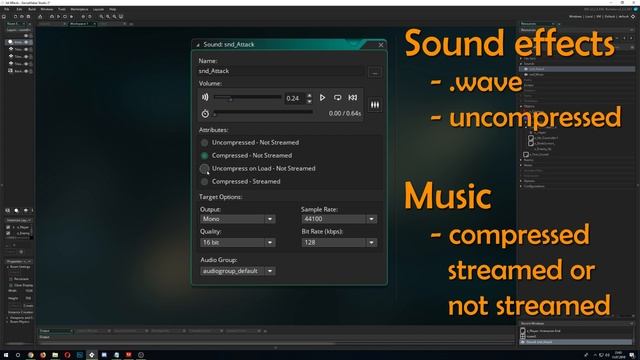Decrease volume with down stepper arrow
This screenshot has width=640, height=360.
pos(309,101)
